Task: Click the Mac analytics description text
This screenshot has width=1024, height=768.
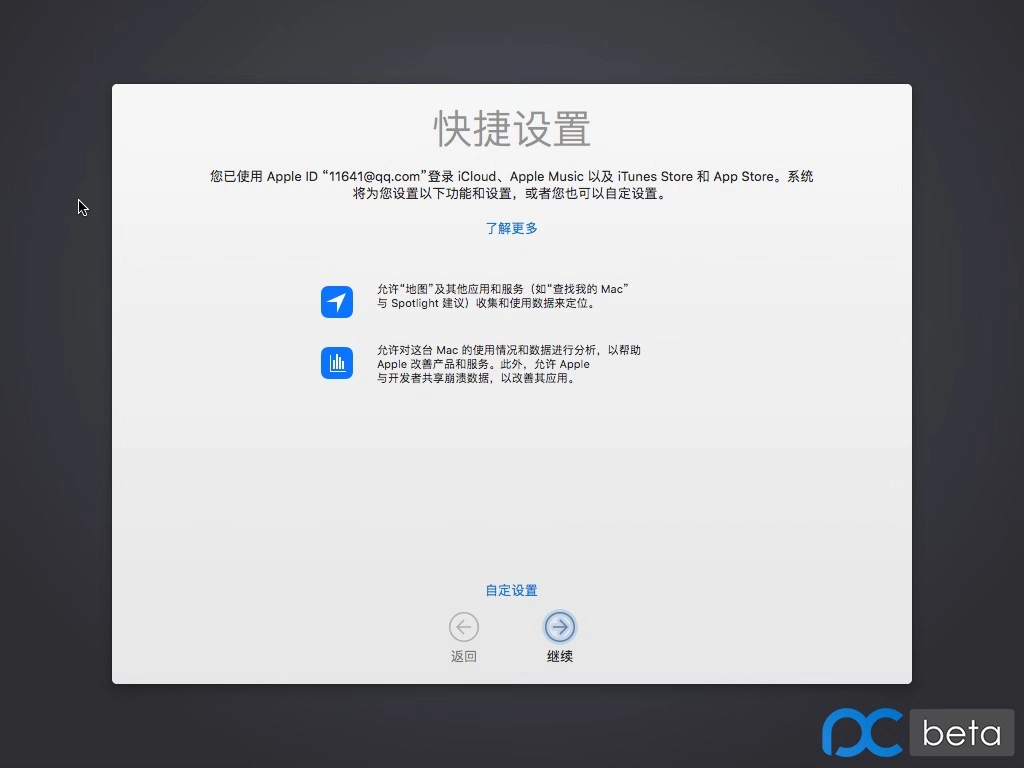Action: (x=508, y=364)
